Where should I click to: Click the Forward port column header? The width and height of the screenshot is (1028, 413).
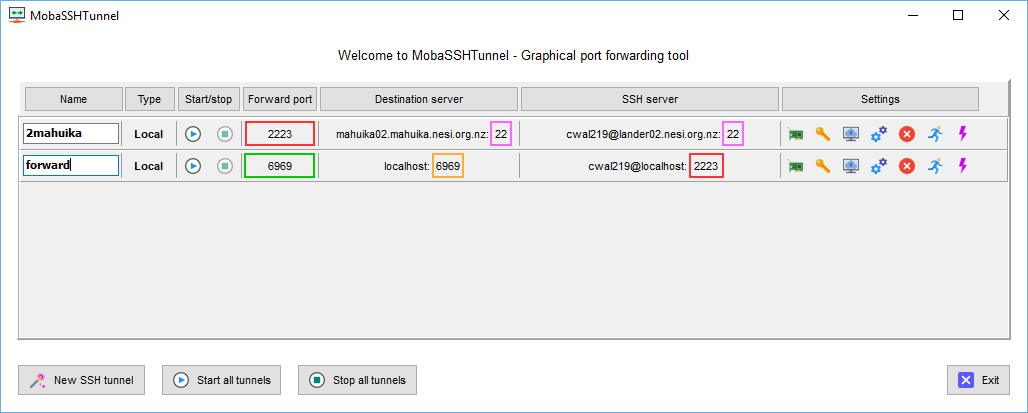(280, 99)
